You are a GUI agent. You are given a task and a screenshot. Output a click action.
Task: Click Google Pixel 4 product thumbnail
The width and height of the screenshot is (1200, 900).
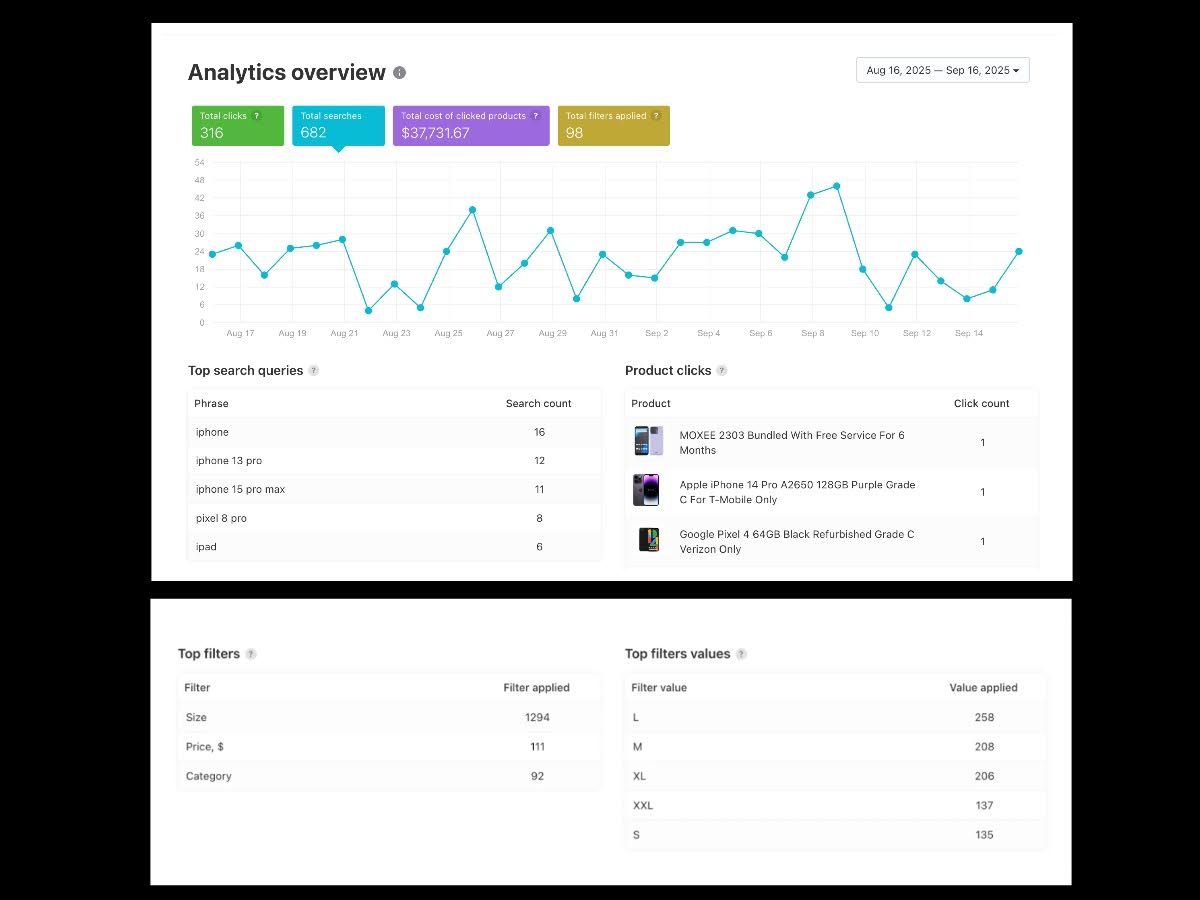point(649,540)
